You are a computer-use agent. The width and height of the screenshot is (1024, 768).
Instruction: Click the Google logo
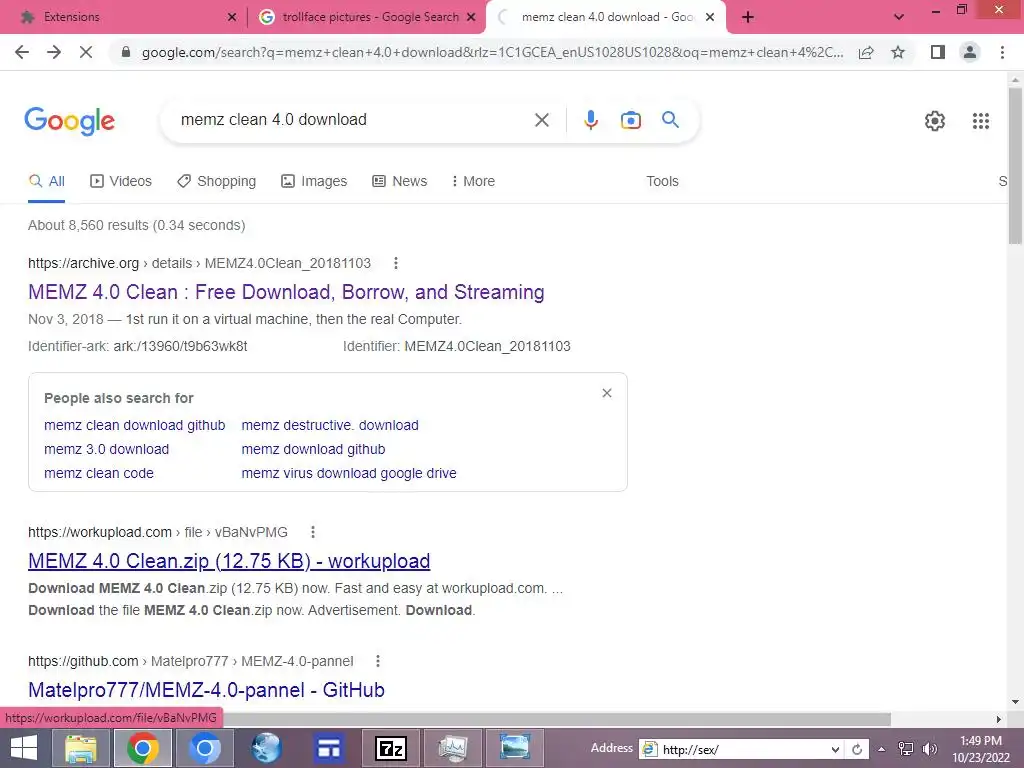pos(70,121)
